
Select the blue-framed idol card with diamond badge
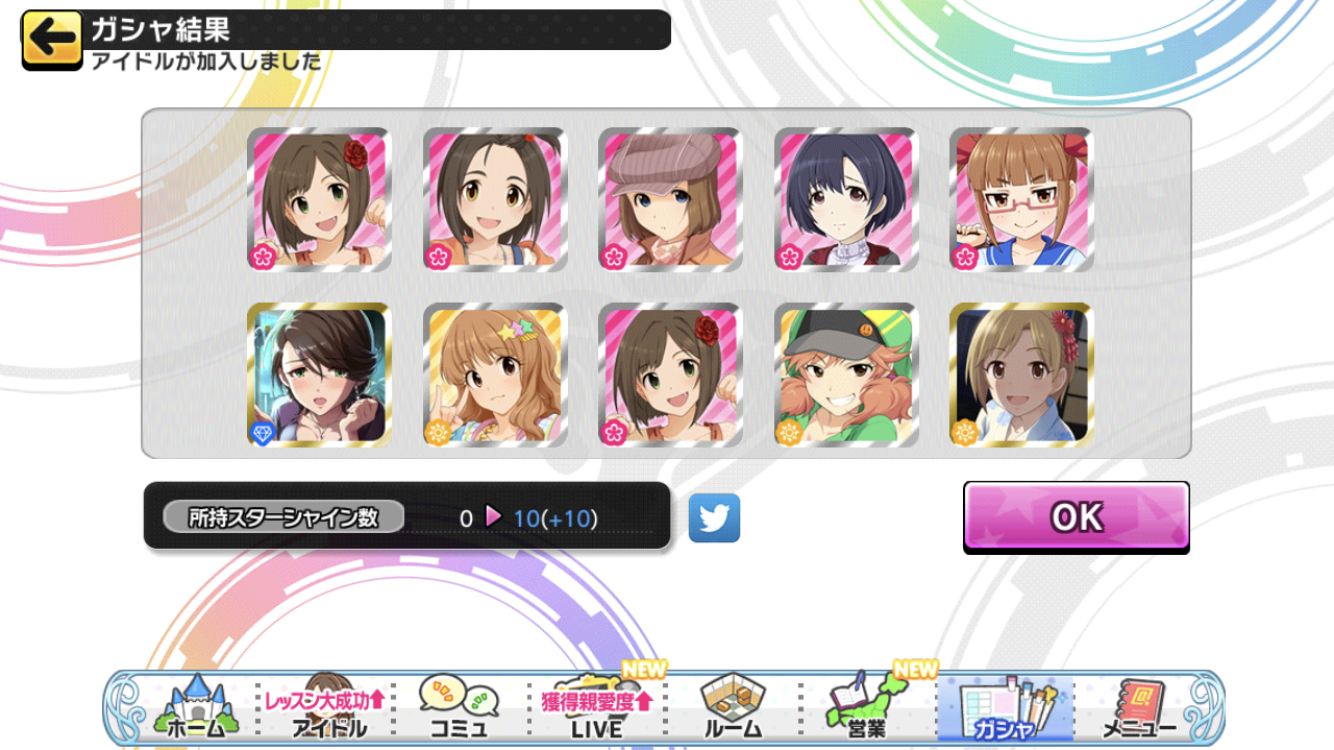pos(319,375)
